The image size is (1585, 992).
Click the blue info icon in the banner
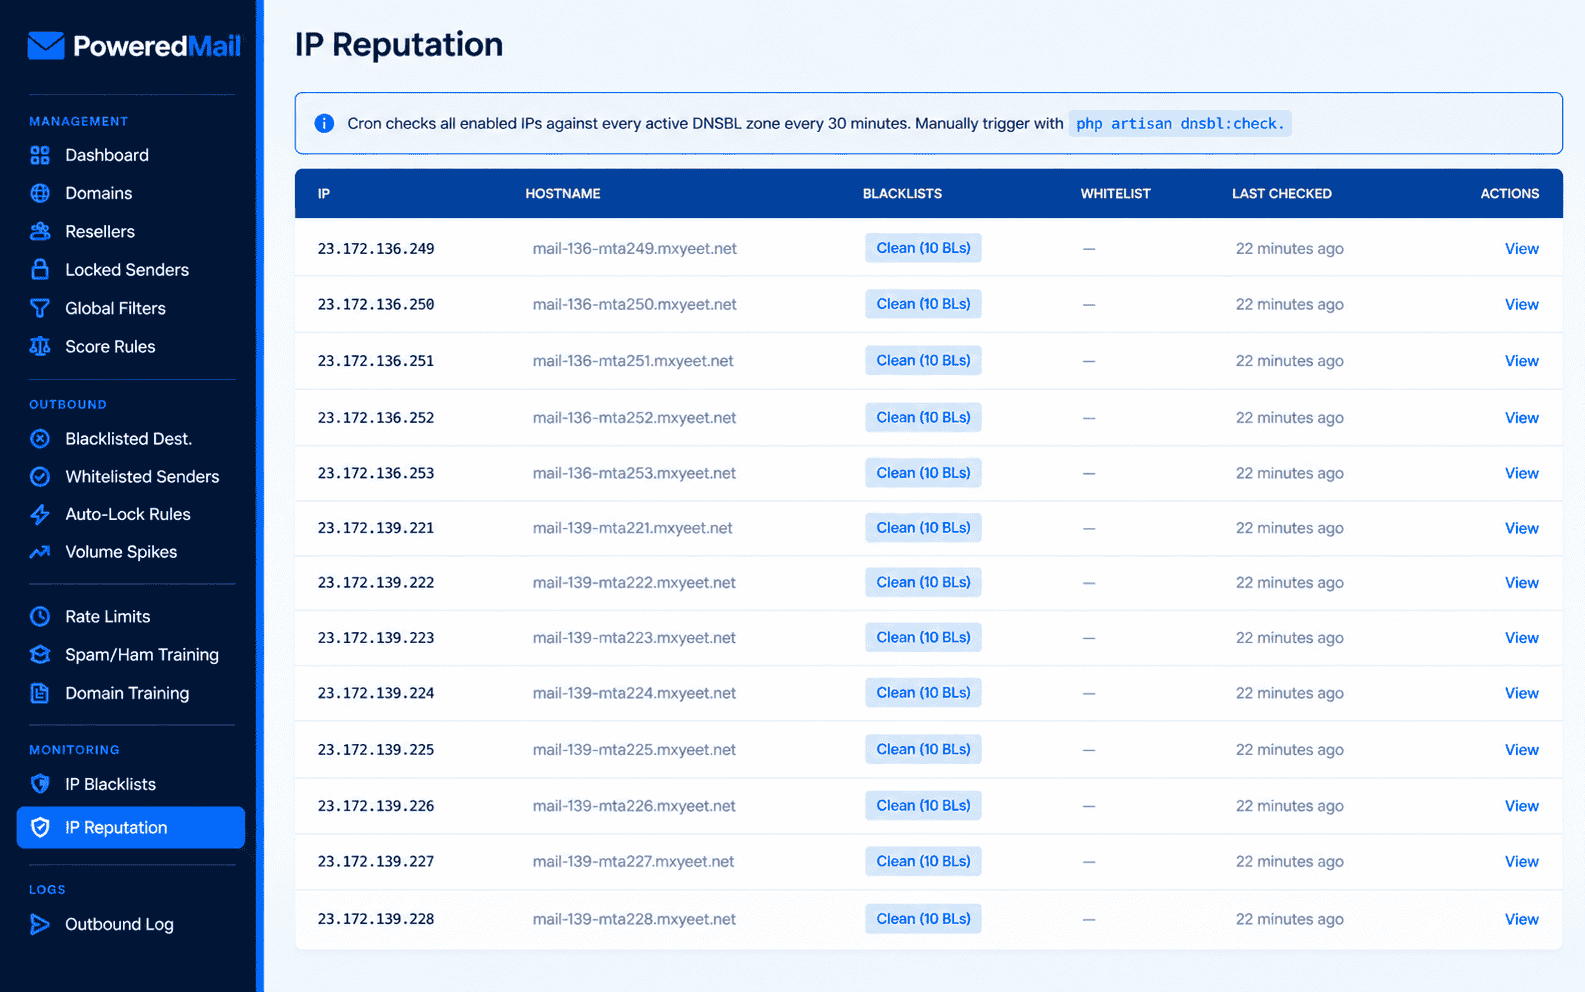click(x=324, y=123)
